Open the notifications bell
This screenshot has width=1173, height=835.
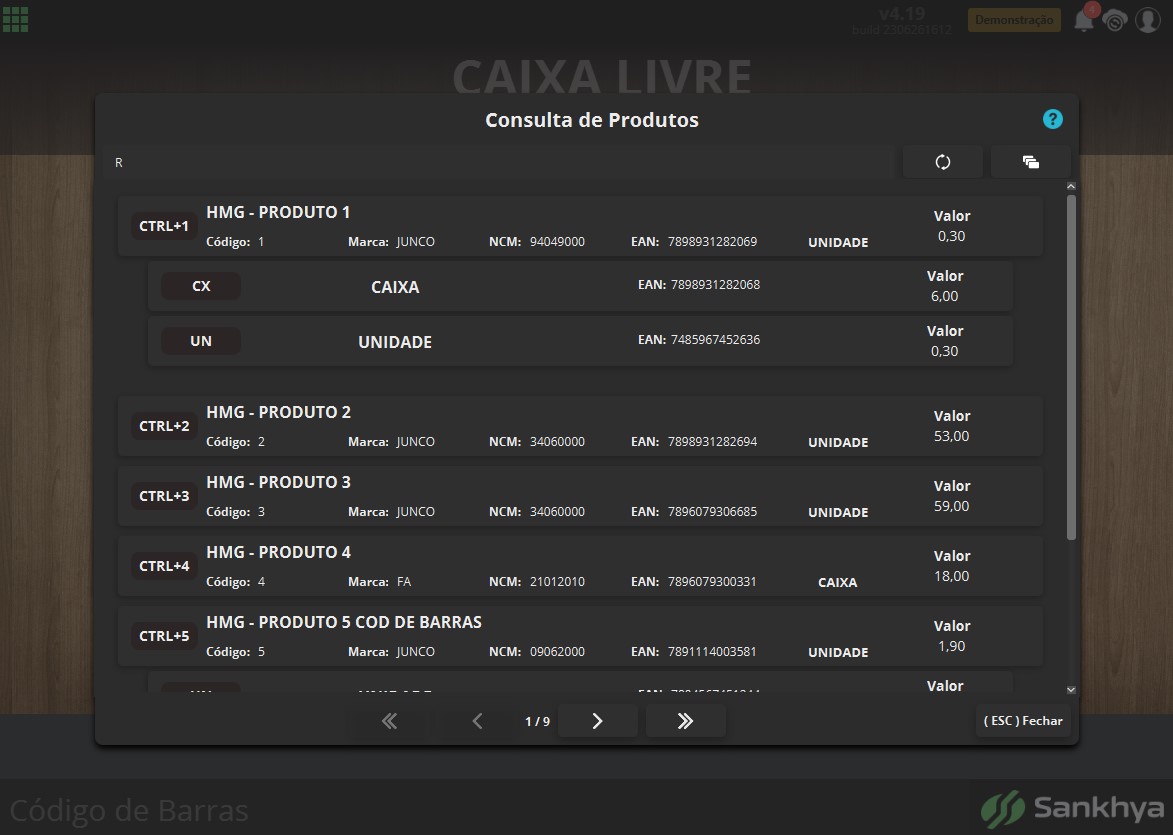click(x=1083, y=20)
